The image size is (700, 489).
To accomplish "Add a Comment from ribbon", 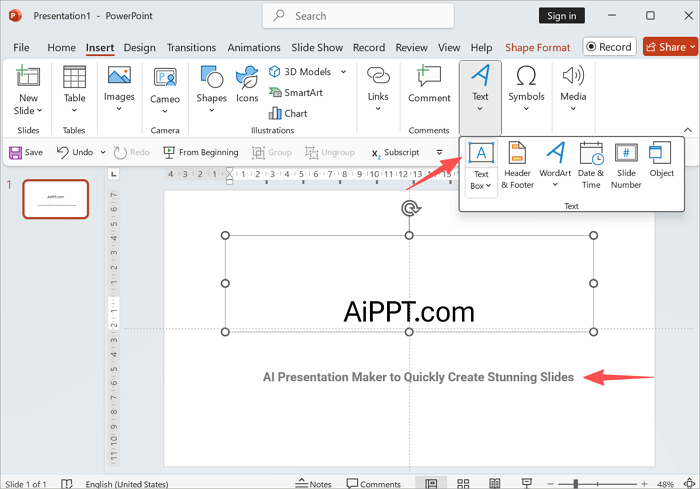I will pyautogui.click(x=429, y=84).
